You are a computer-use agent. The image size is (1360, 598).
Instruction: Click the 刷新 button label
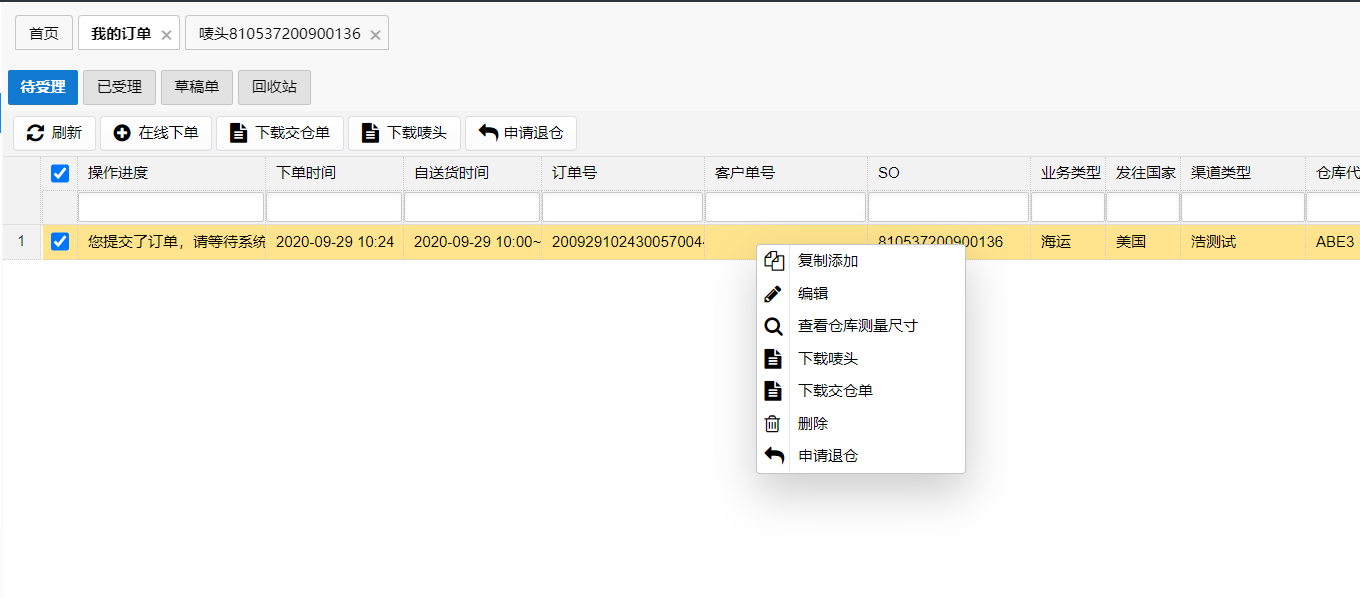(x=67, y=133)
